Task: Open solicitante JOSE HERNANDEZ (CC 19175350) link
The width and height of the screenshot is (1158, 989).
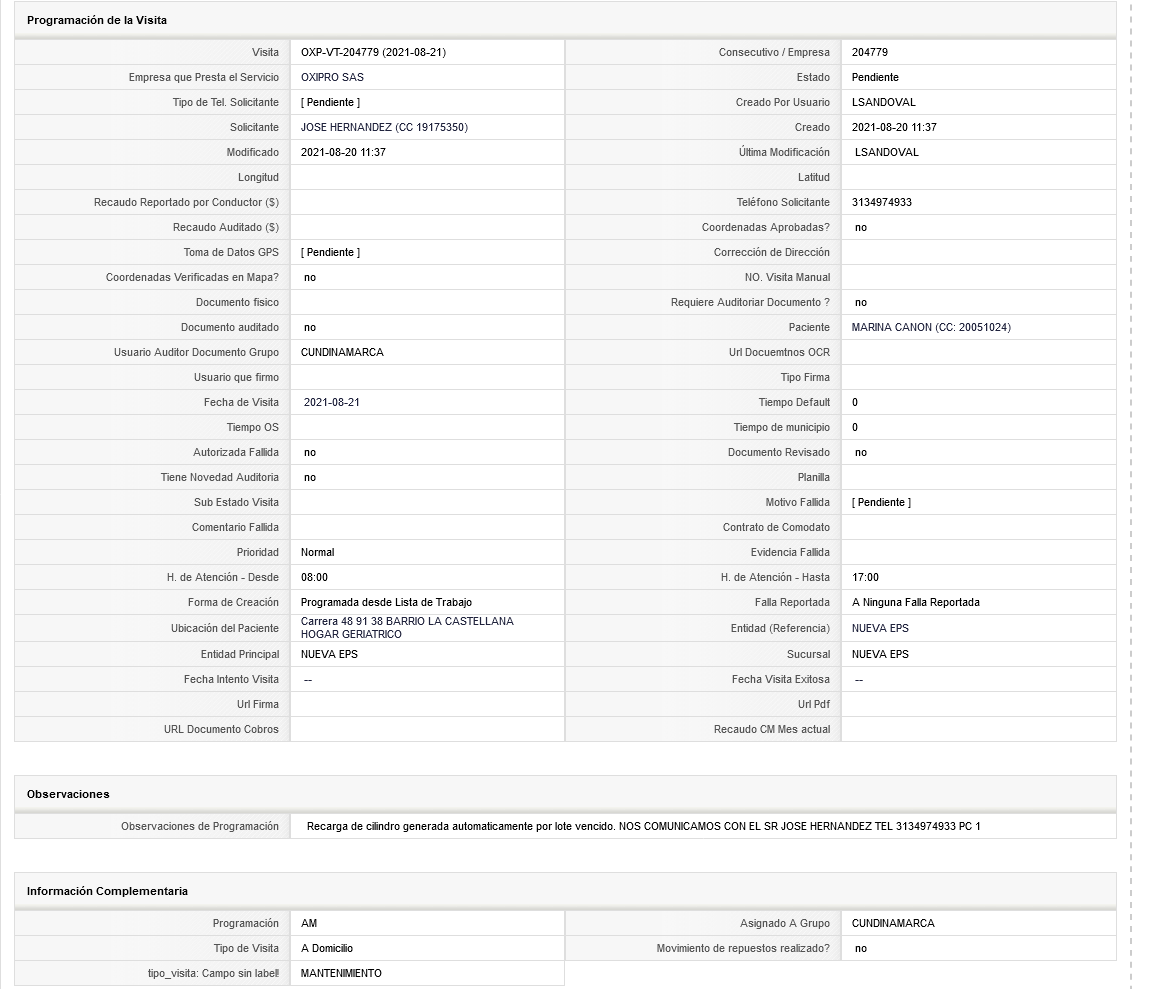Action: tap(384, 127)
